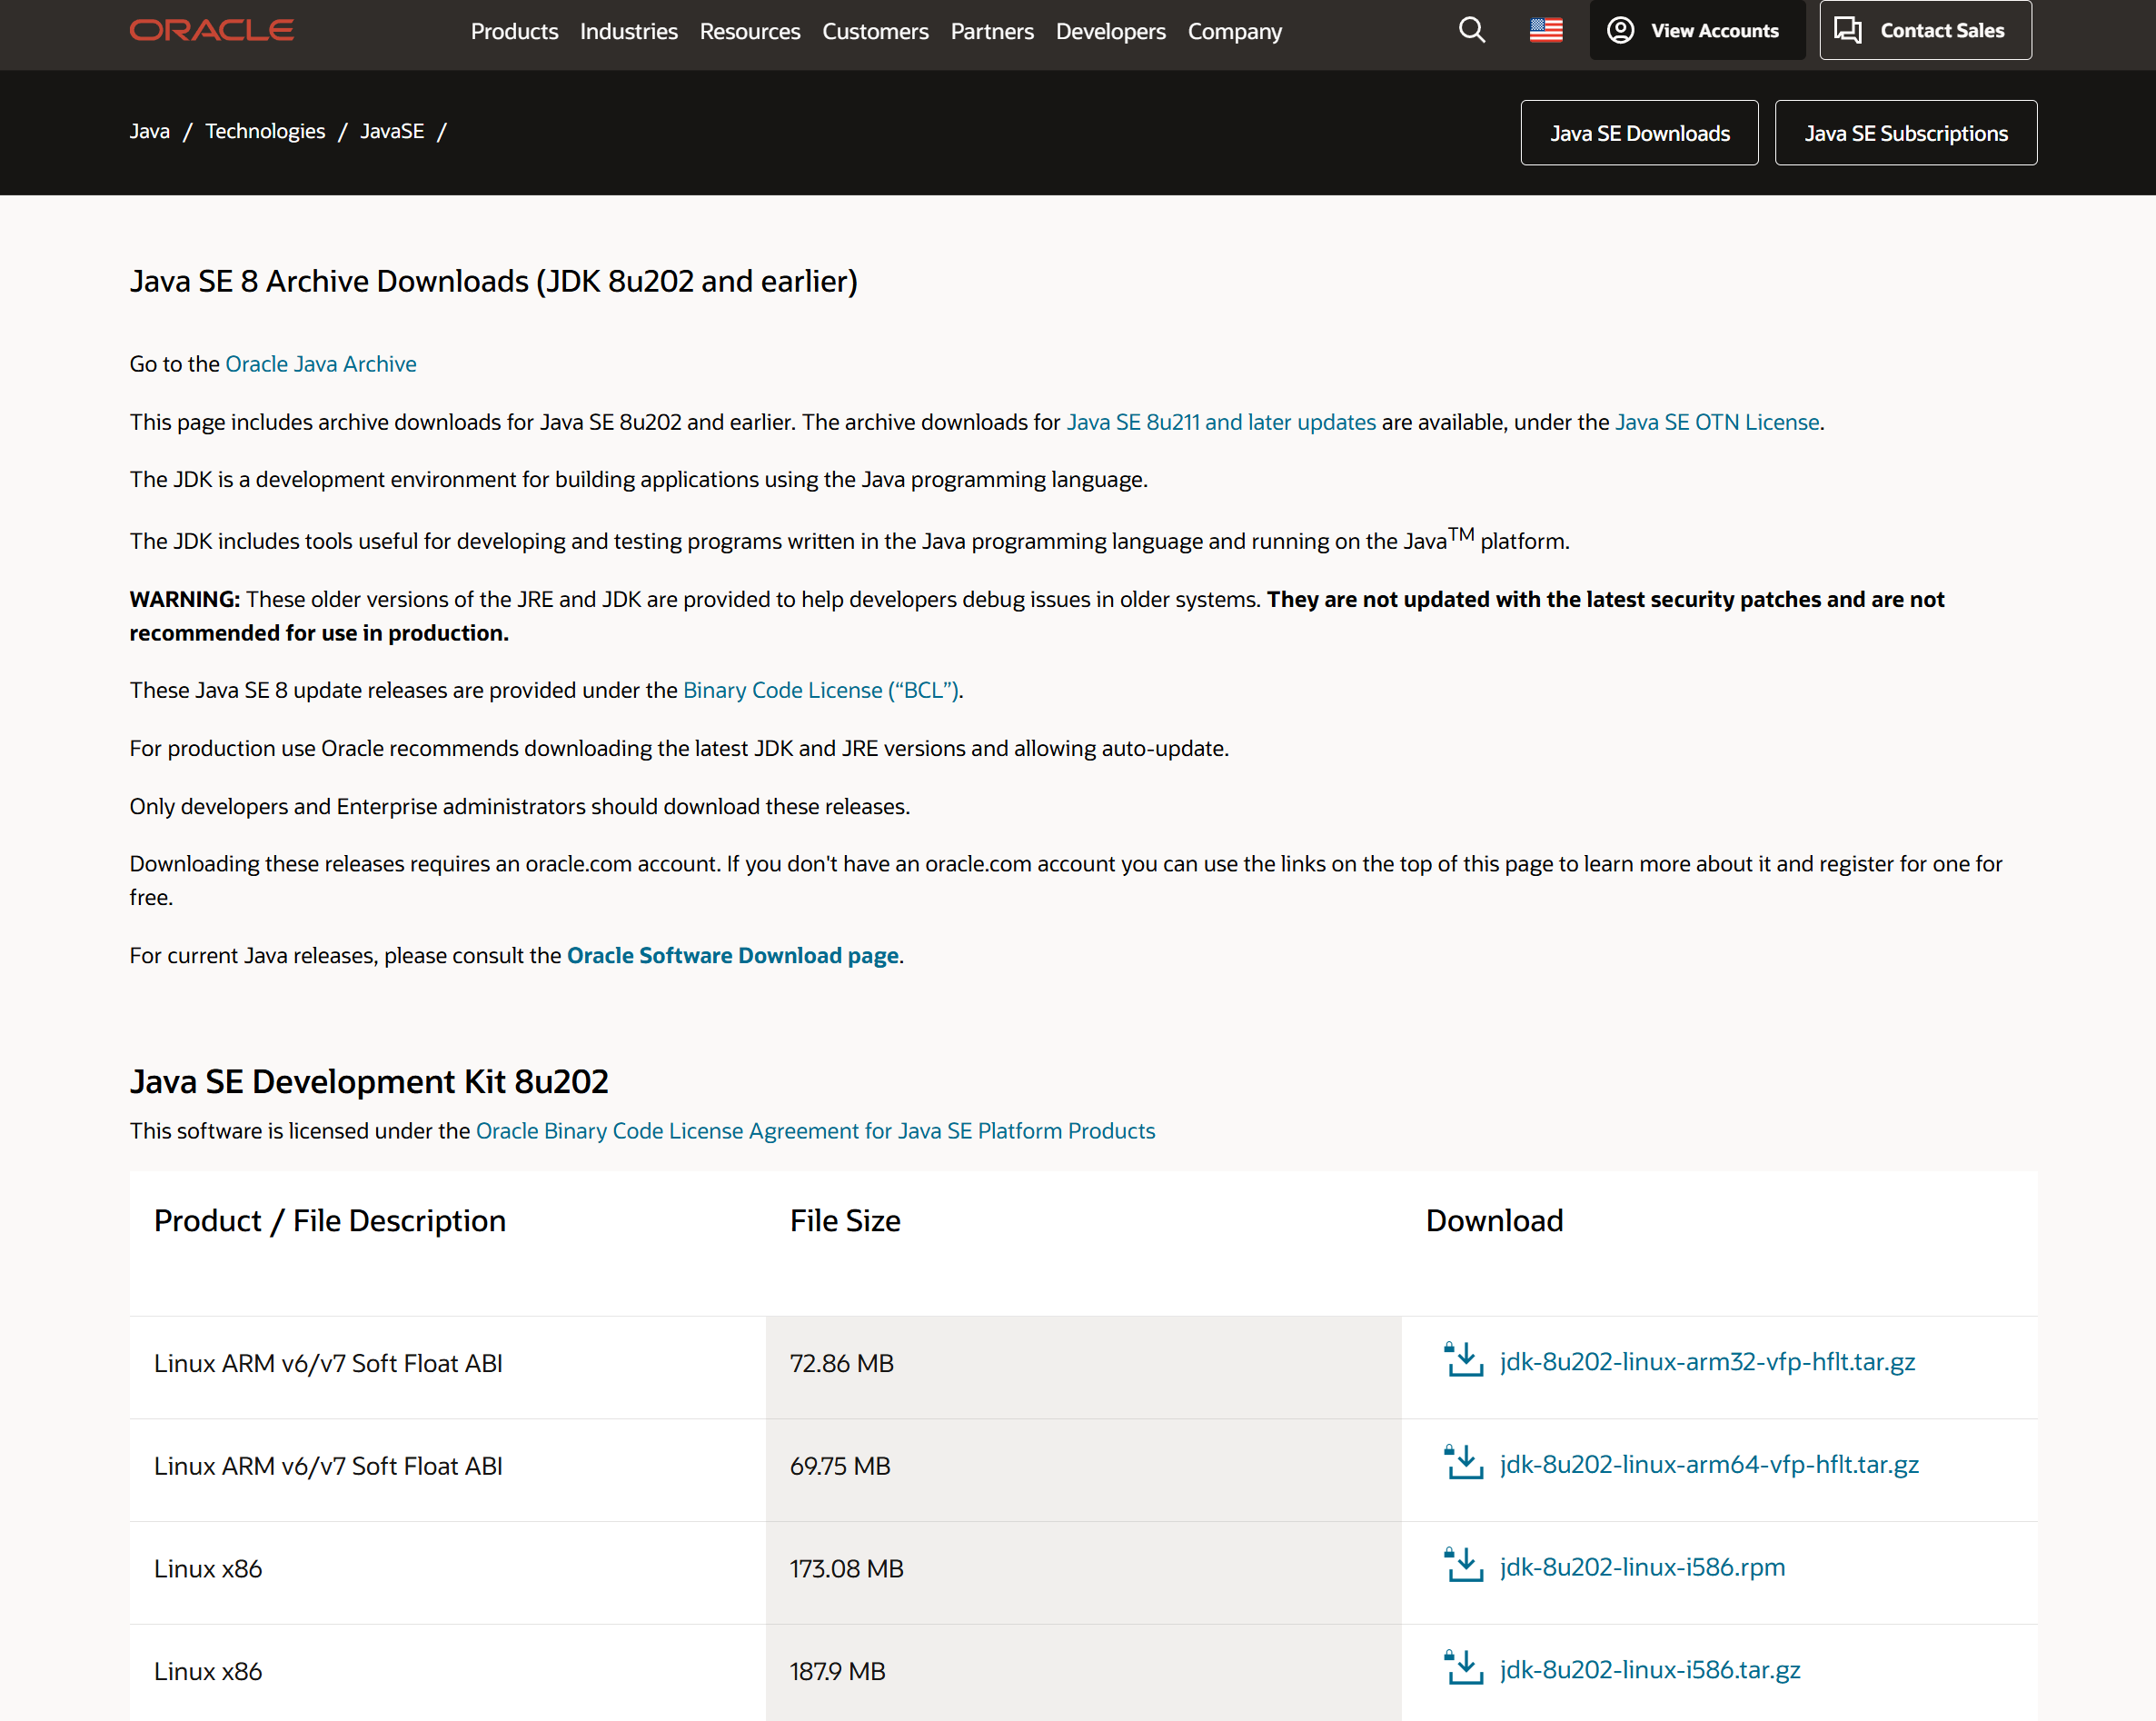Open Java SE Downloads button
Screen dimensions: 2156x1721
(1639, 133)
